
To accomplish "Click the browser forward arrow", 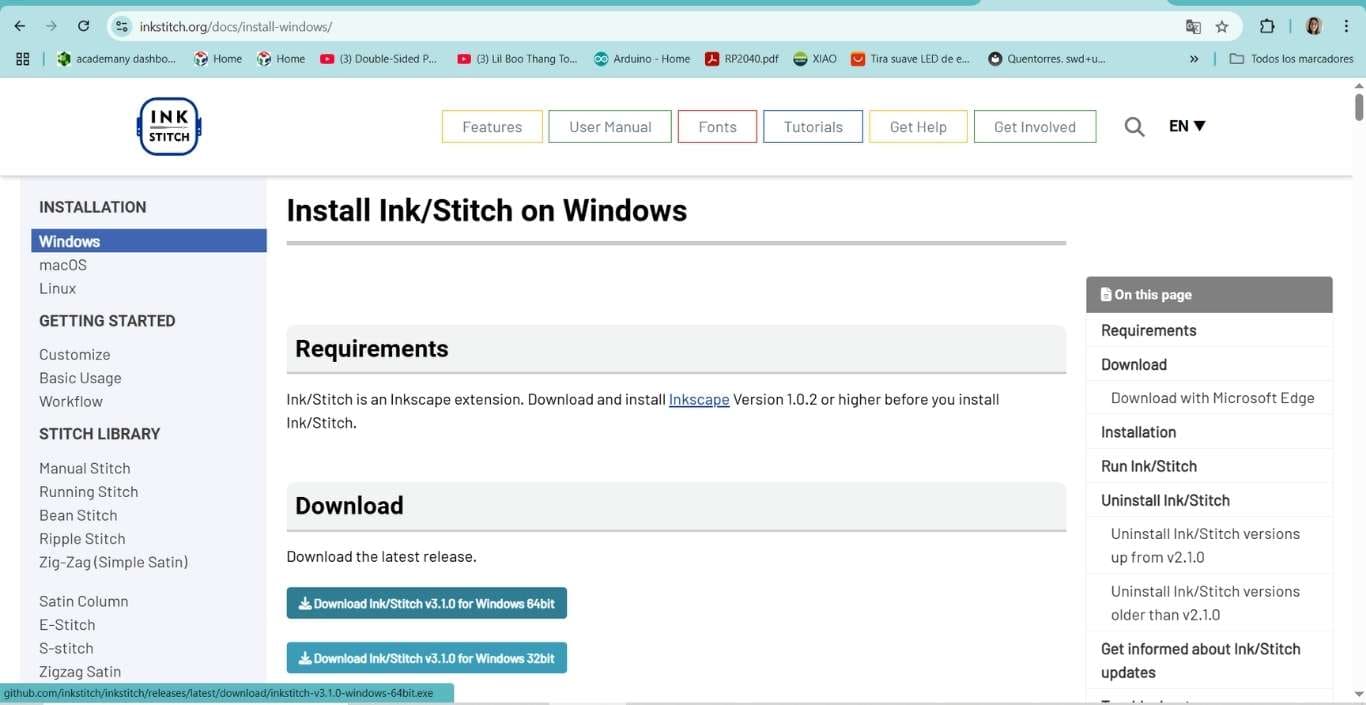I will 51,26.
